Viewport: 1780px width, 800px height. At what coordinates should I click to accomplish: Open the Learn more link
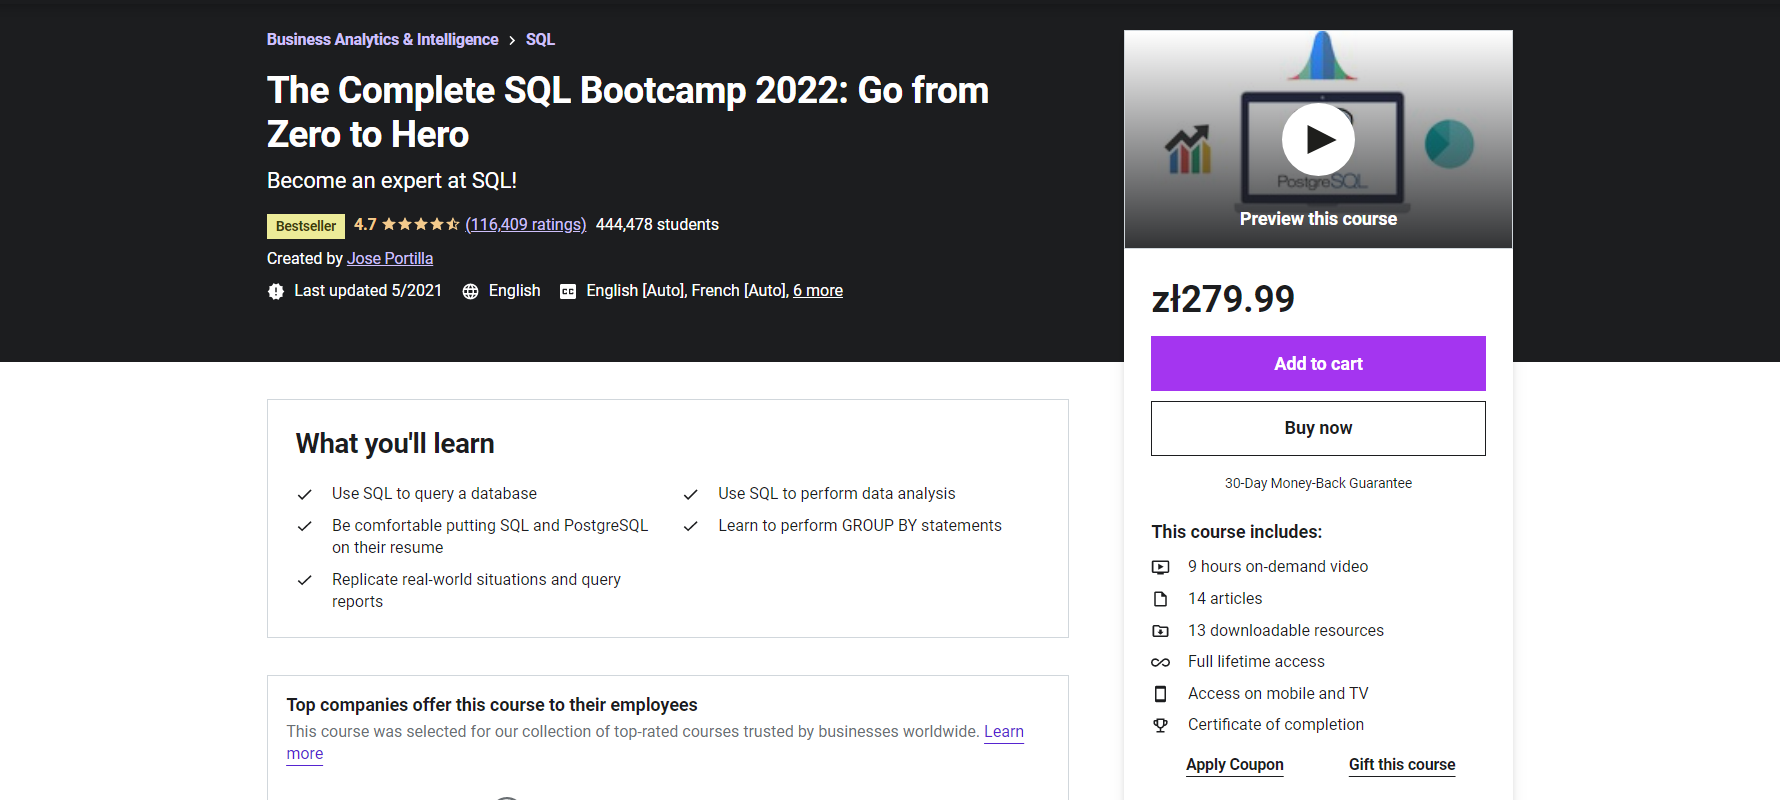1004,731
